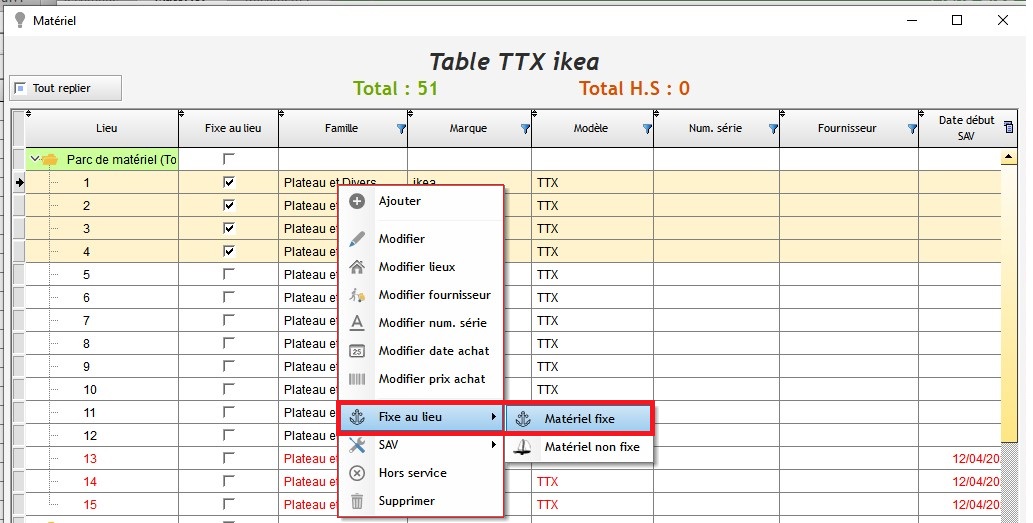Select the row numbered 10
Image resolution: width=1033 pixels, height=523 pixels.
coord(90,389)
